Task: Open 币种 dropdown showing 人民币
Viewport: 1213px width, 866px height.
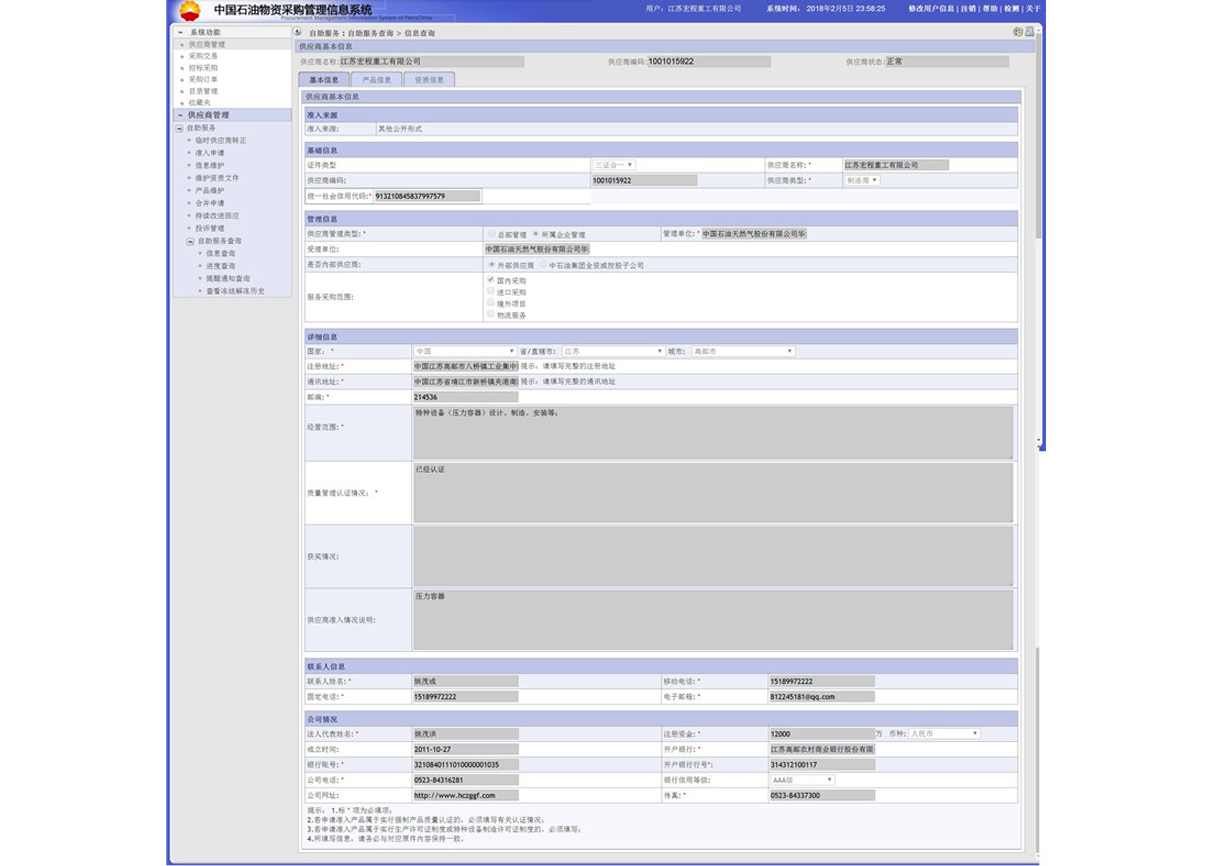Action: click(943, 733)
